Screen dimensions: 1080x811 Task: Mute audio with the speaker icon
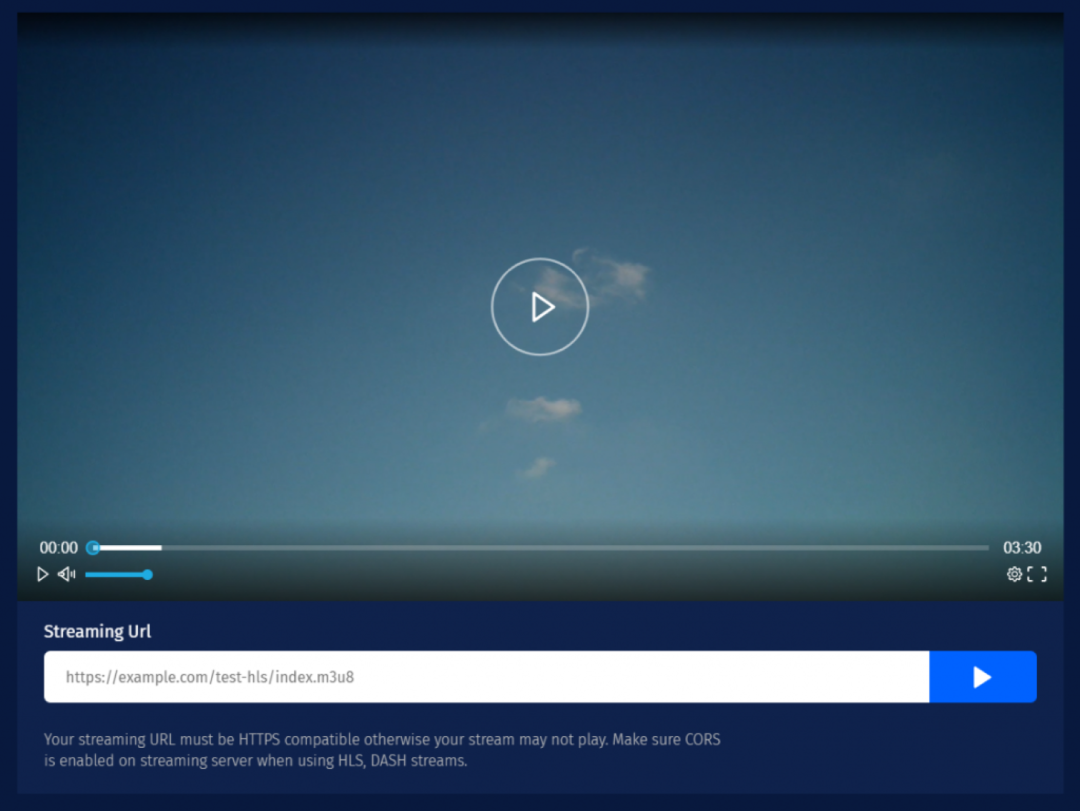[x=67, y=574]
